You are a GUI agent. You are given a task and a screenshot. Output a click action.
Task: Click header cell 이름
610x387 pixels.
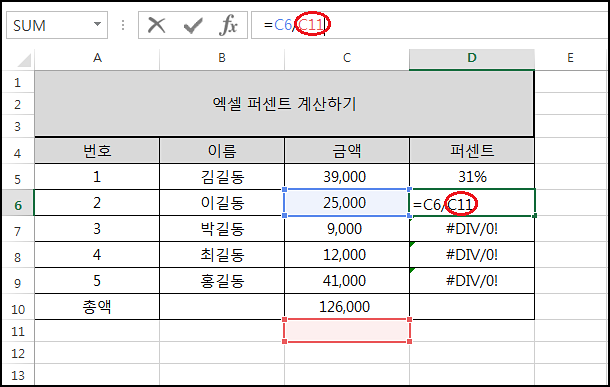click(x=222, y=151)
